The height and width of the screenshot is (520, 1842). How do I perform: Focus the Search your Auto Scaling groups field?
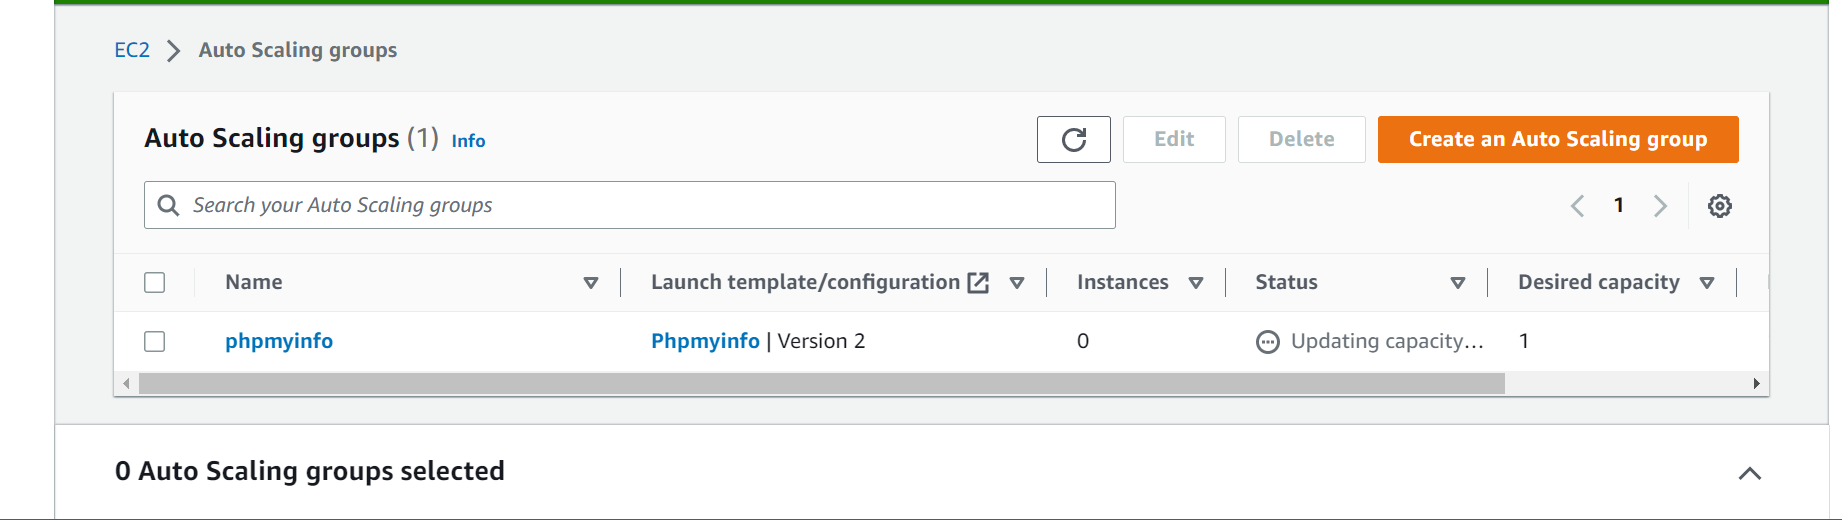(640, 205)
